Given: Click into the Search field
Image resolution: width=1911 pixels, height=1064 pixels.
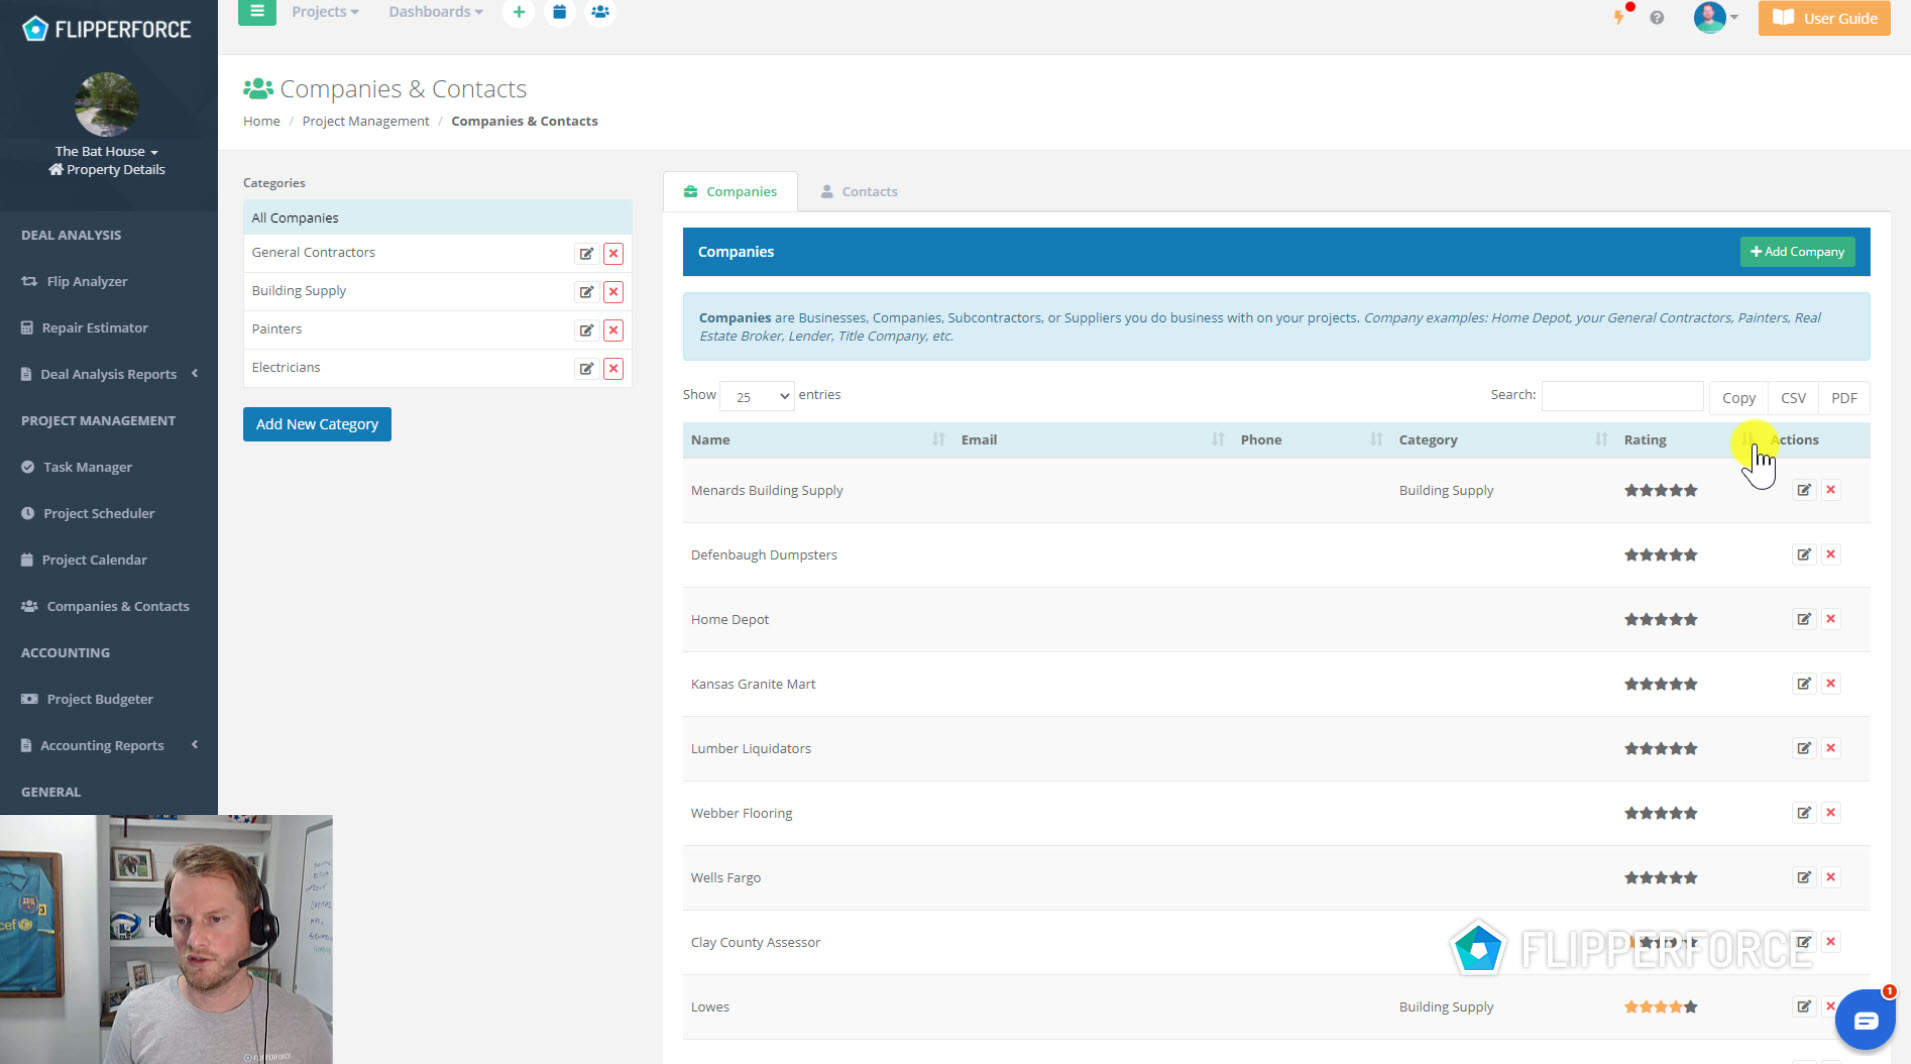Looking at the screenshot, I should (1622, 396).
